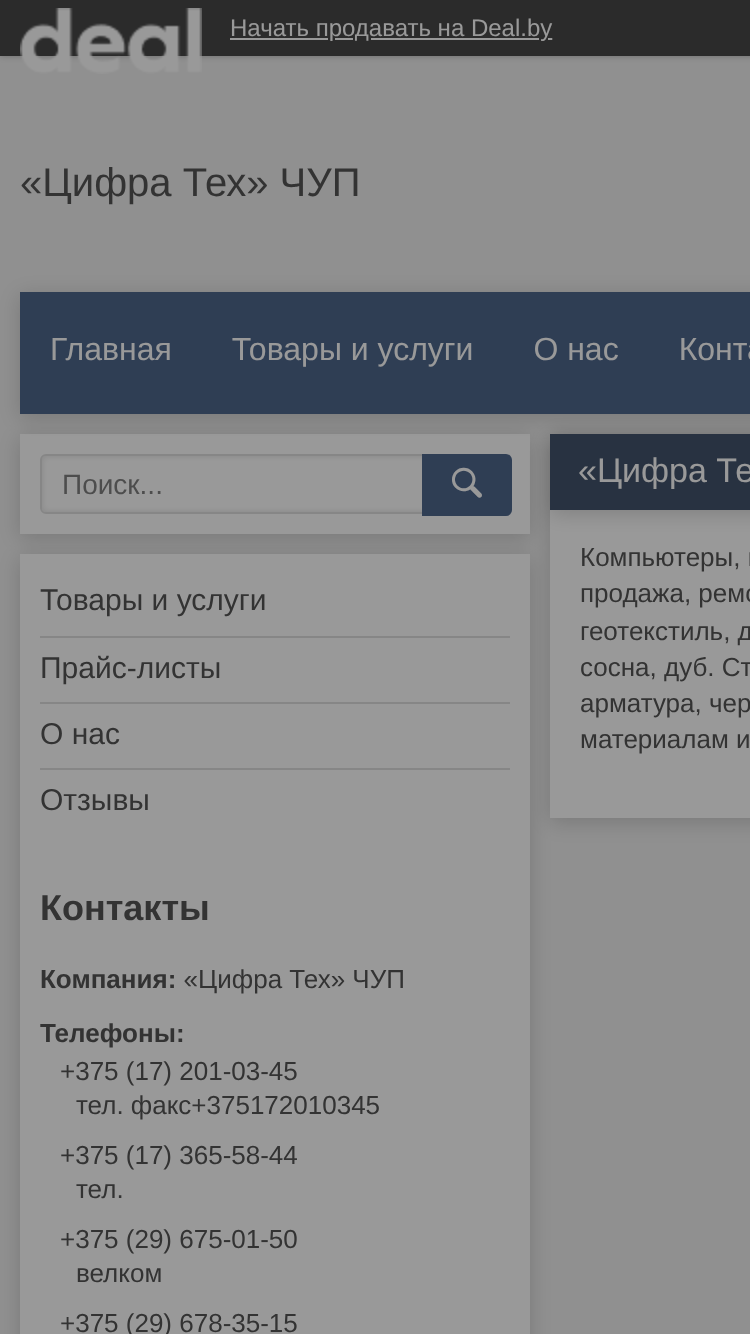Click the description starting with 'Компьютеры'
750x1334 pixels.
pos(665,649)
